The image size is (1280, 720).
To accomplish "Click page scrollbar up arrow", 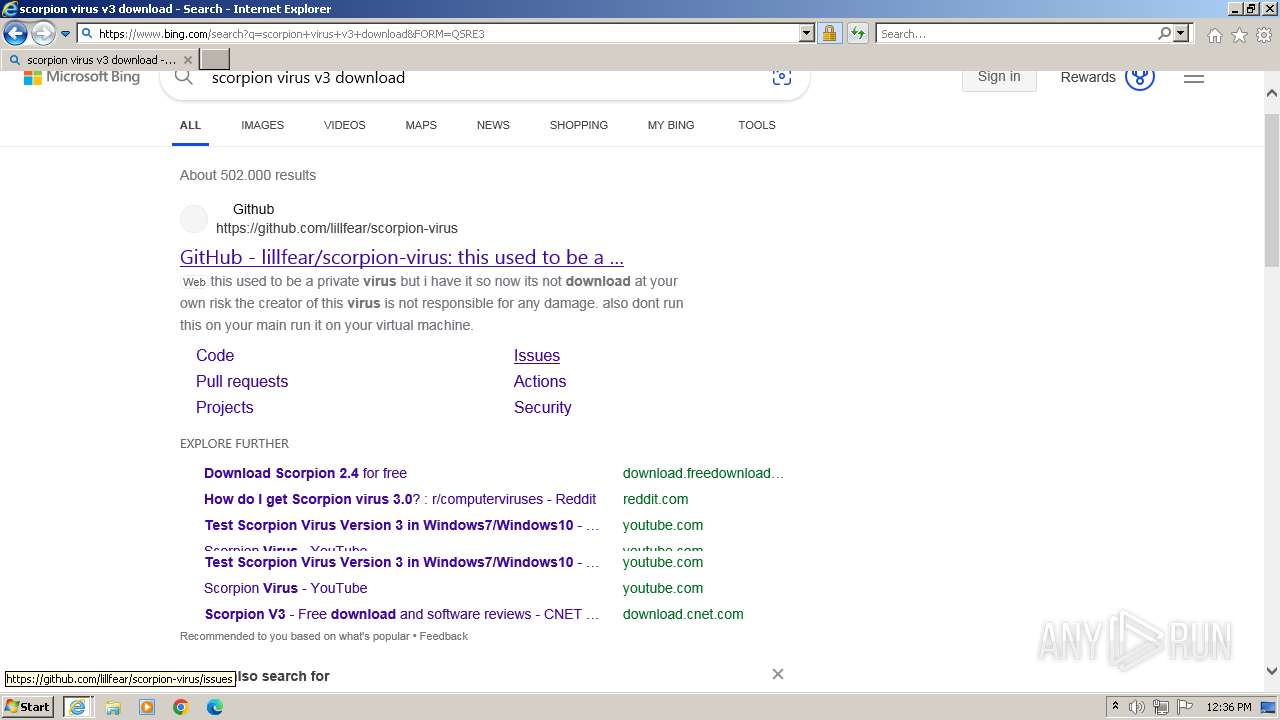I will [x=1272, y=93].
